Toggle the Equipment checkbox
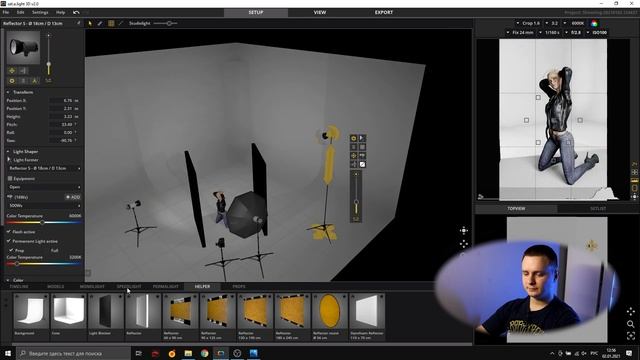 click(10, 178)
